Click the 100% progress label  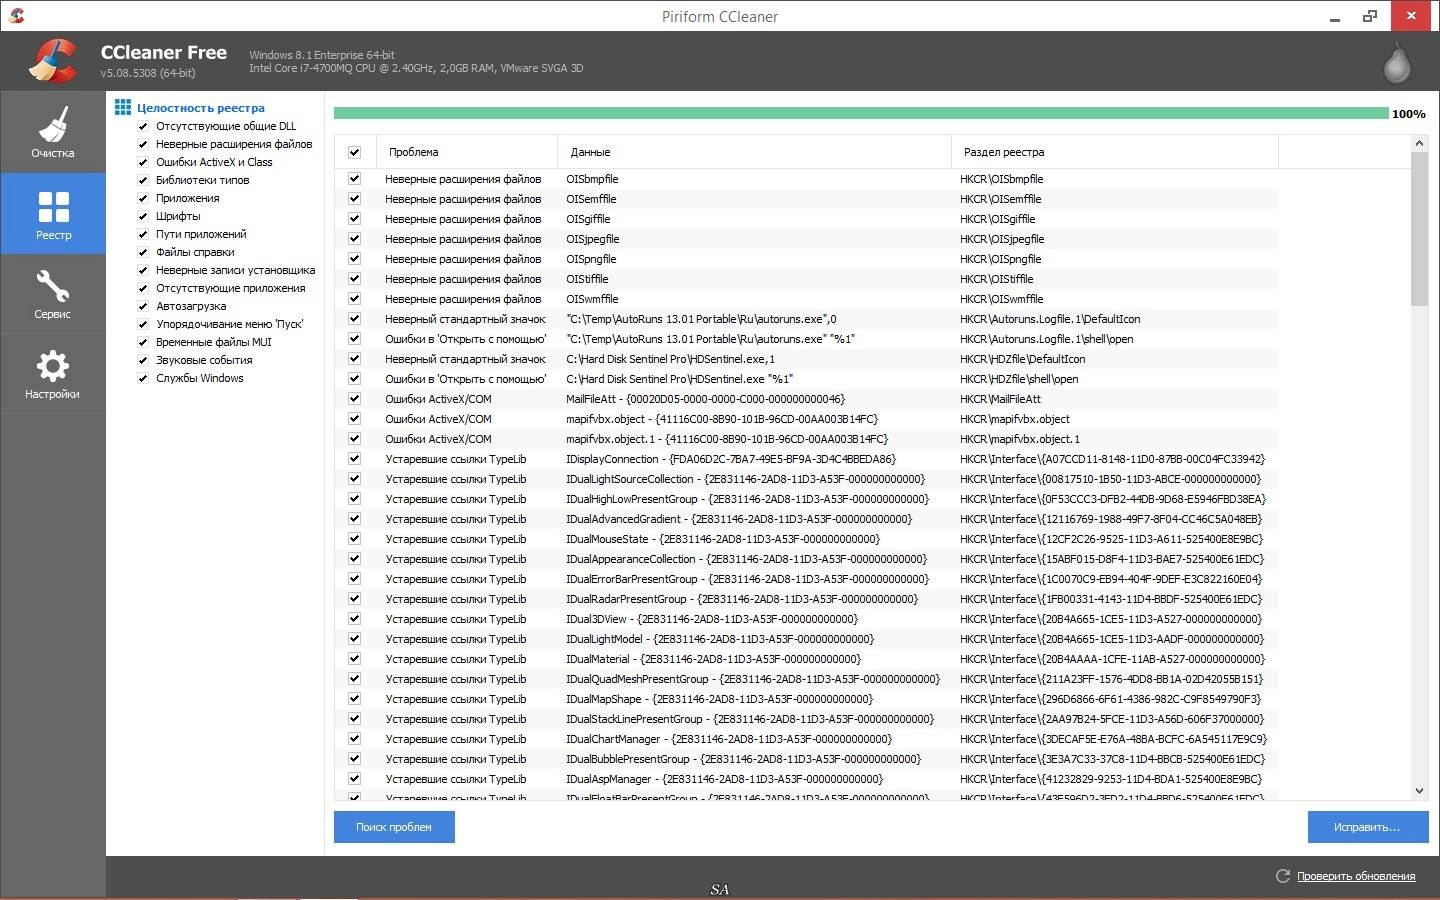pos(1409,114)
